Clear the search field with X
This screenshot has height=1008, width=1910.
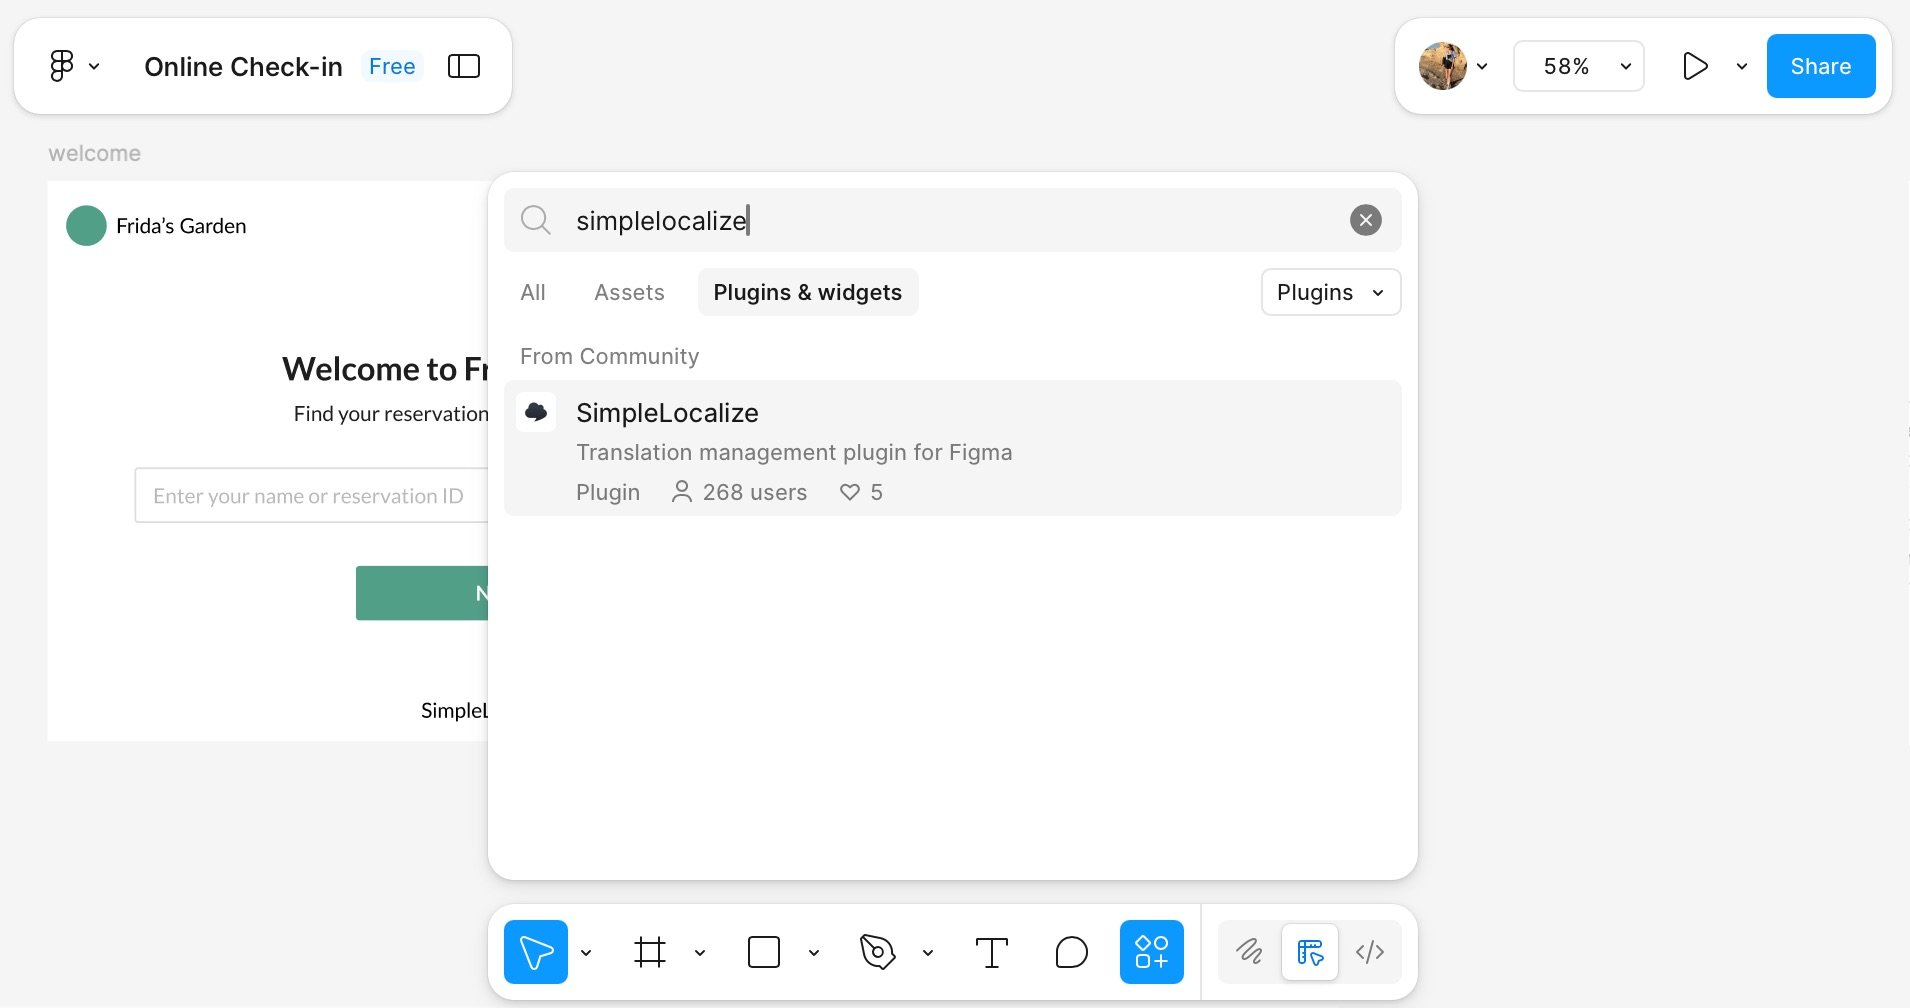pyautogui.click(x=1365, y=220)
